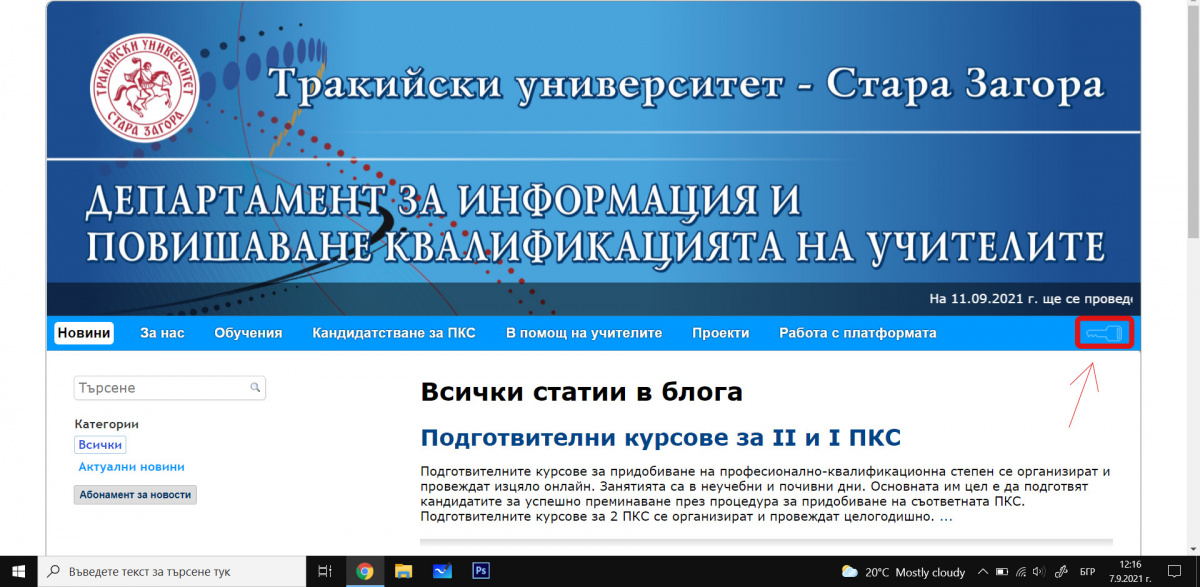Launch Photoshop from the taskbar
Viewport: 1200px width, 587px height.
coord(481,572)
